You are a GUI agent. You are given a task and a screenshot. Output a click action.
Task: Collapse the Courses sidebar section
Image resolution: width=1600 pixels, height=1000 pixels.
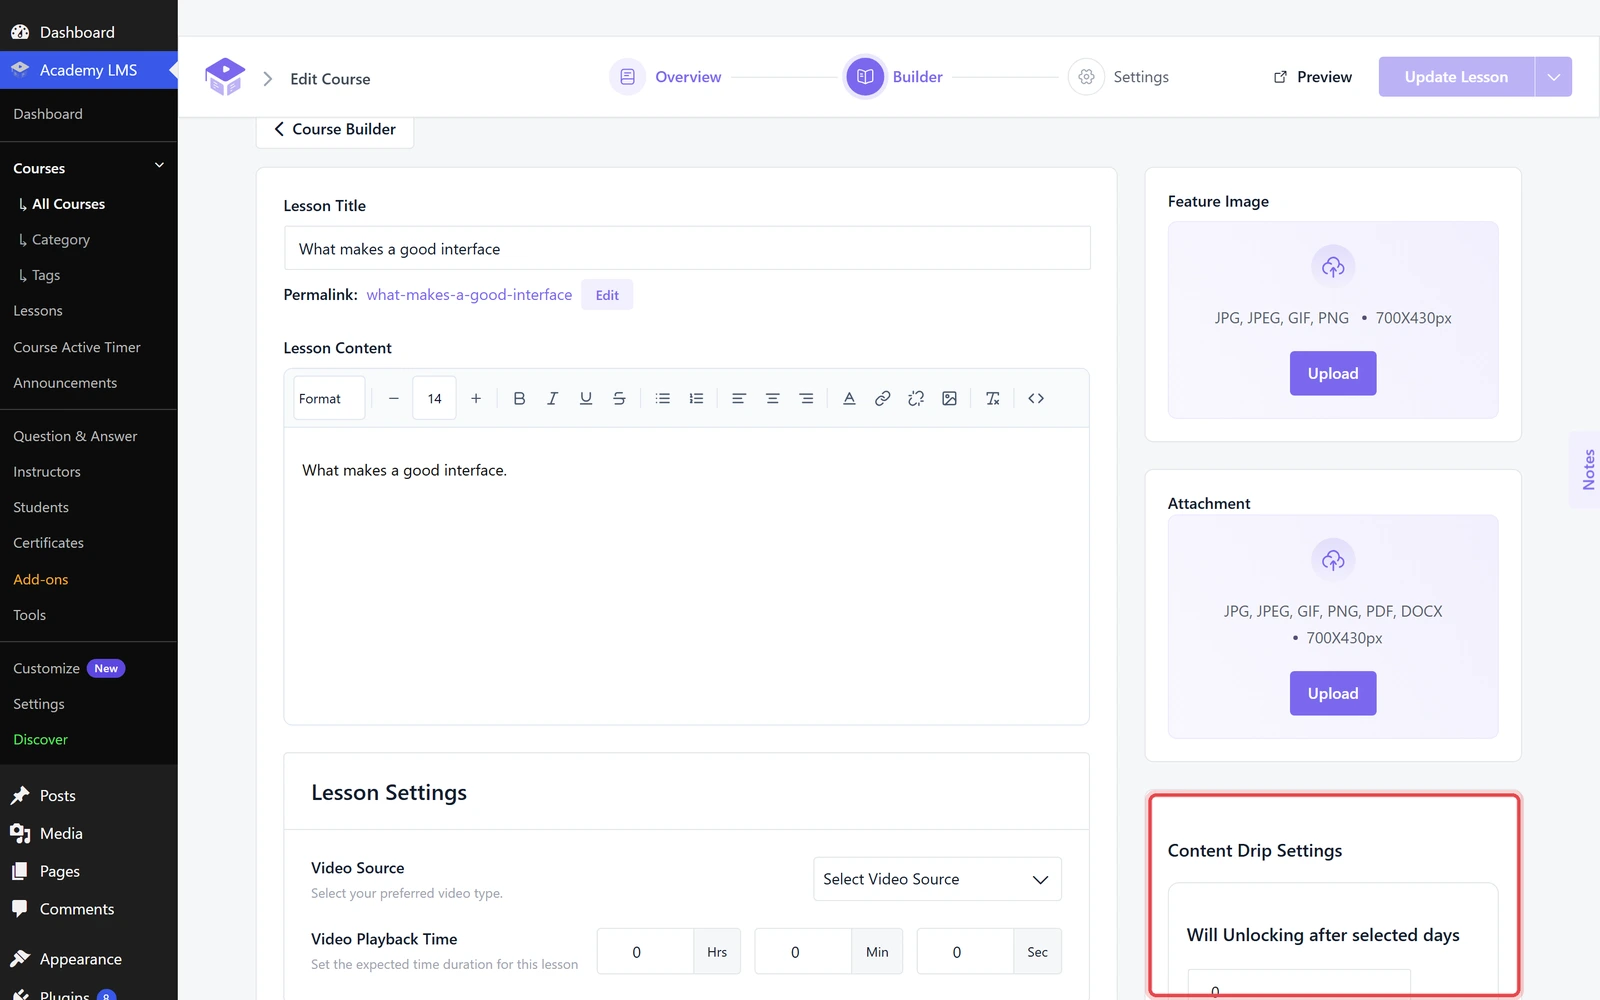[x=159, y=166]
